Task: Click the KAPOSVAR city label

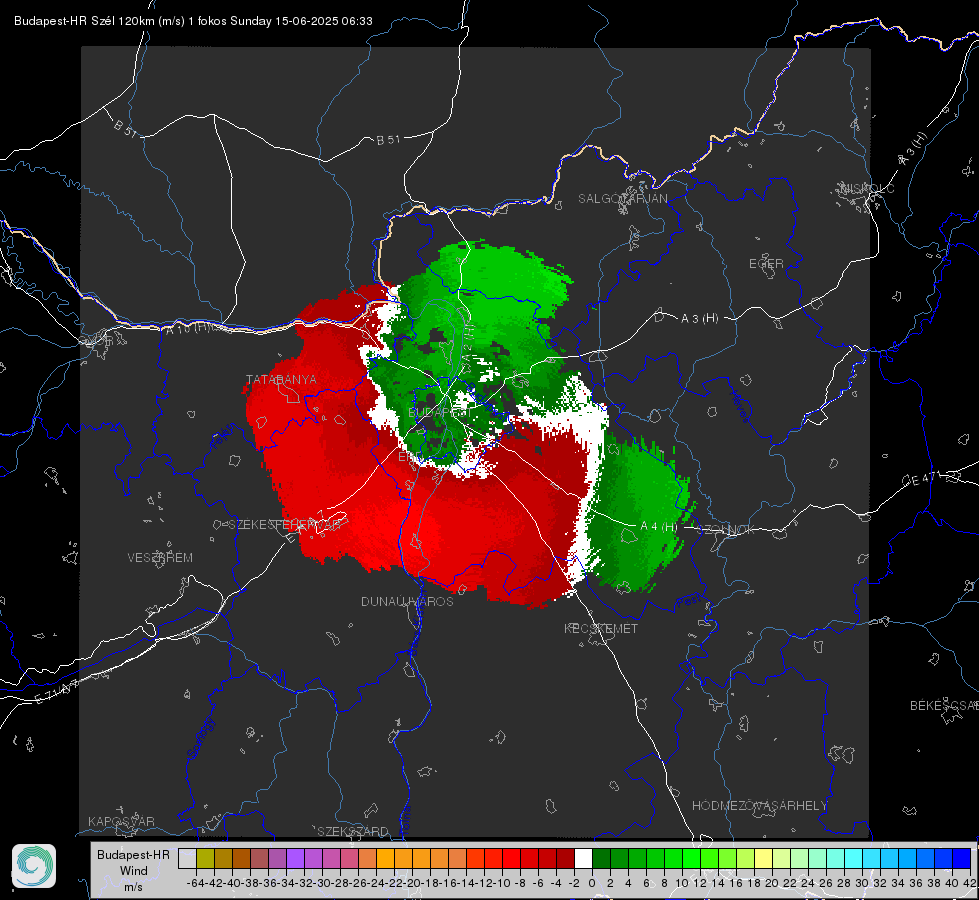Action: click(121, 821)
